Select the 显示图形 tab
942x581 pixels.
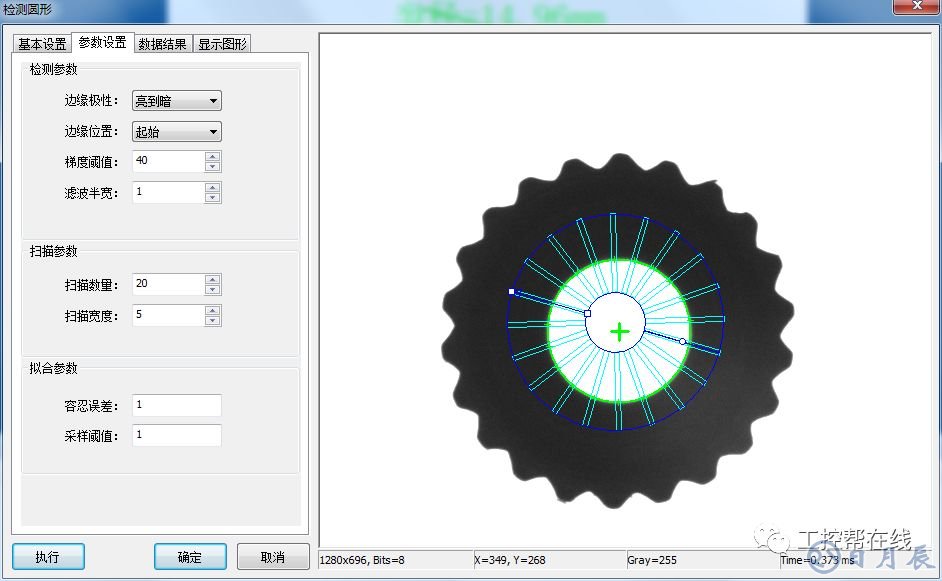click(x=222, y=44)
